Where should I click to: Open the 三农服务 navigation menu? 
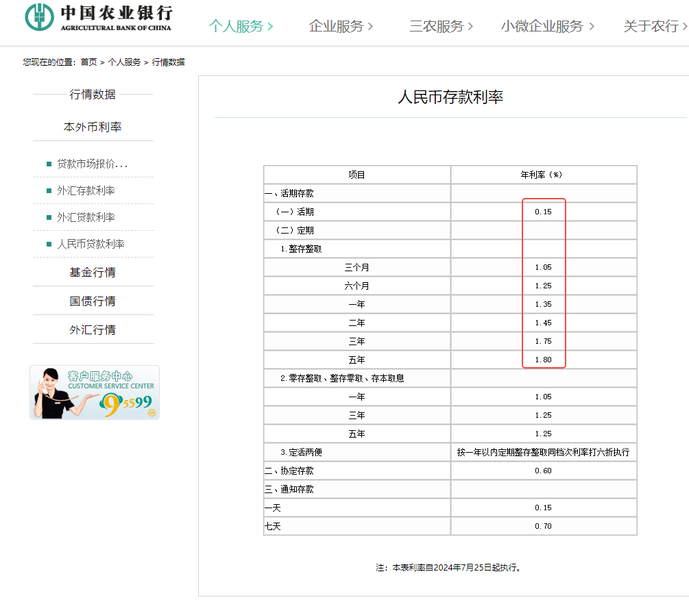[x=442, y=26]
